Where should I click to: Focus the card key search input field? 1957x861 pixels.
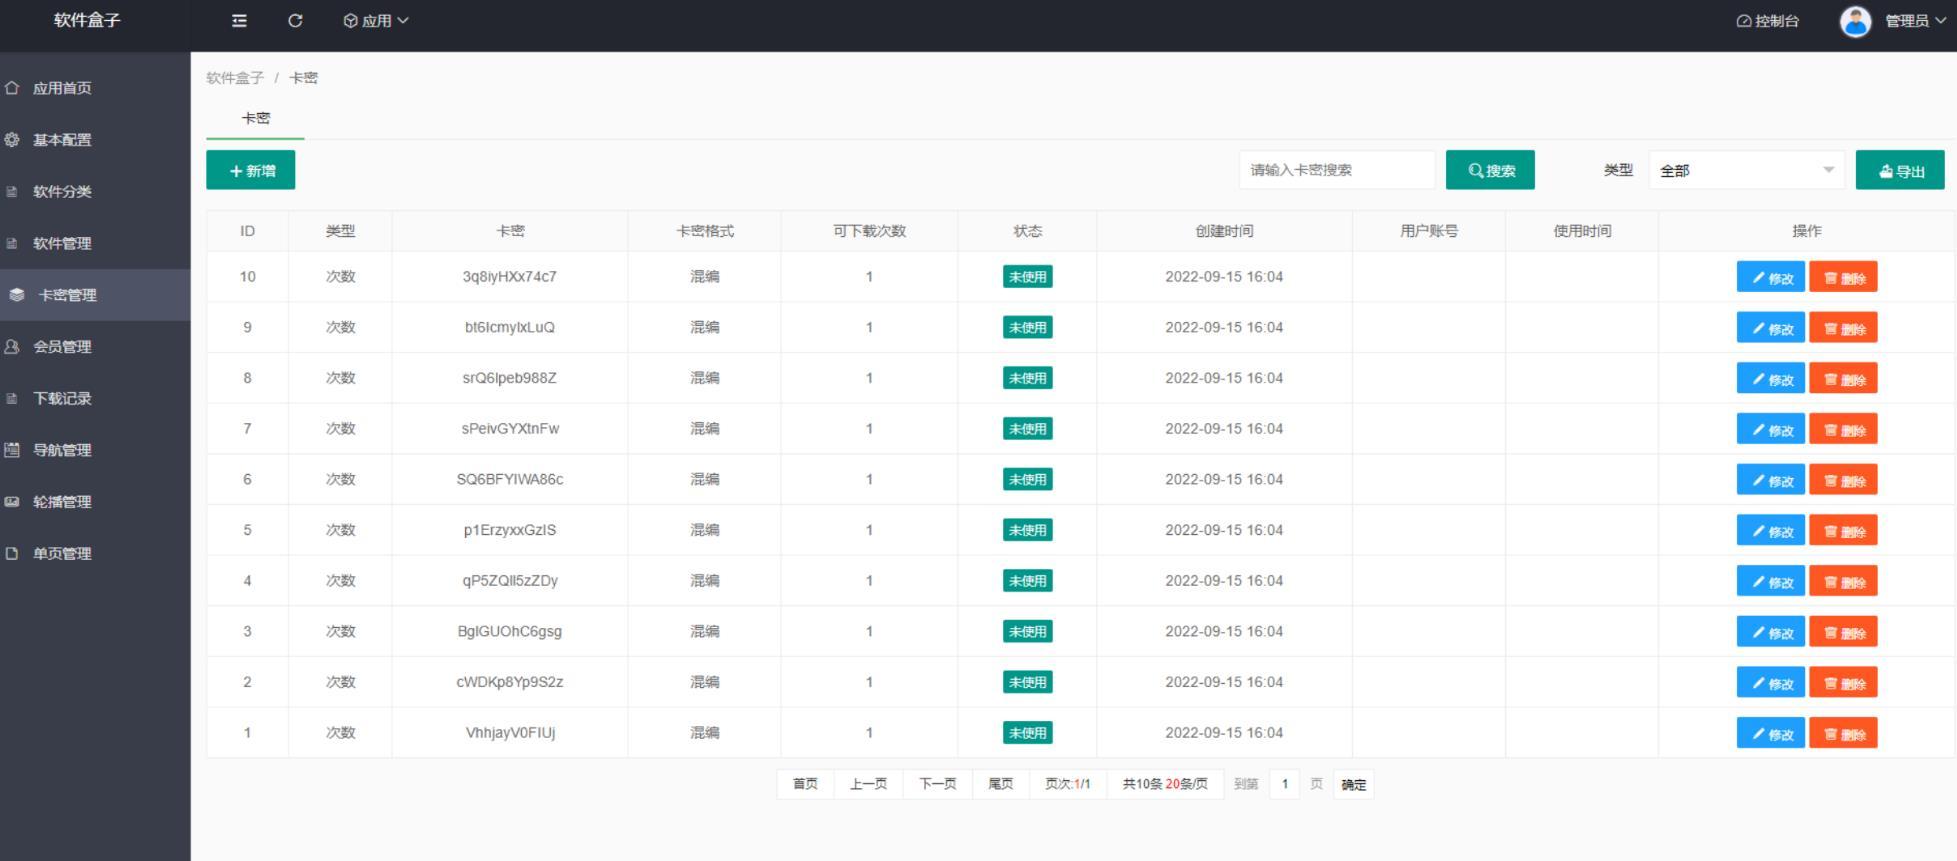[1337, 170]
